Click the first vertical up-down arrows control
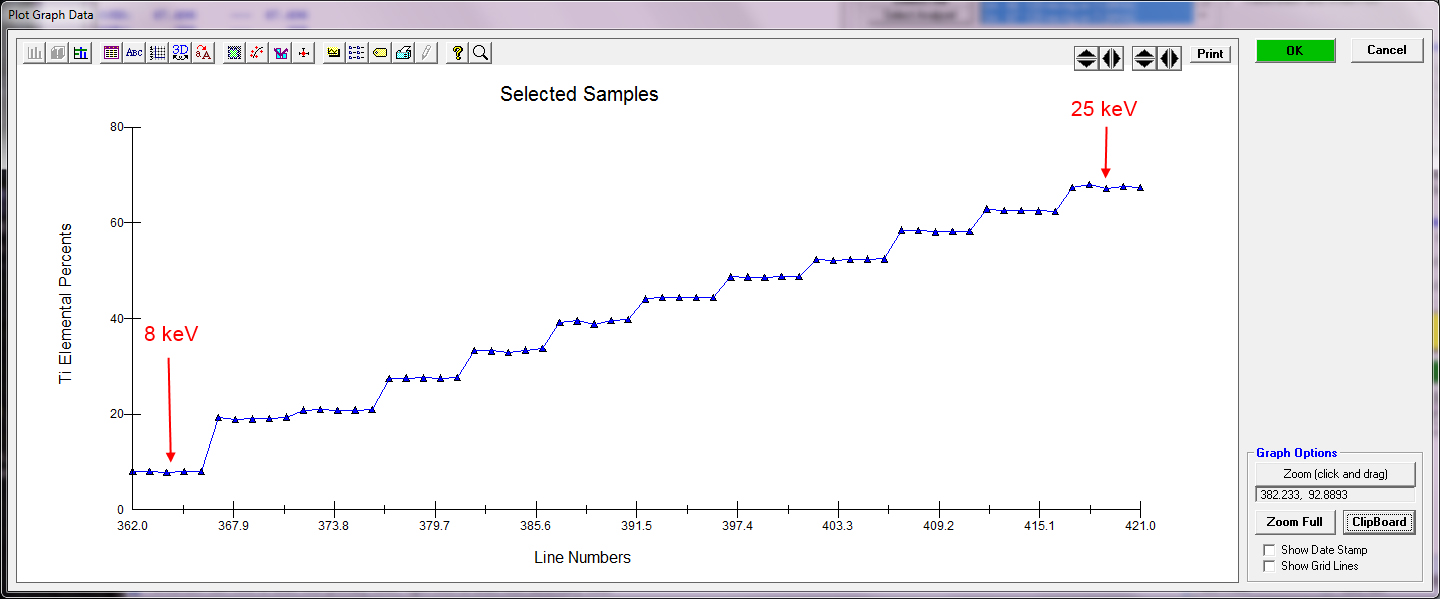The width and height of the screenshot is (1440, 600). pos(1086,58)
